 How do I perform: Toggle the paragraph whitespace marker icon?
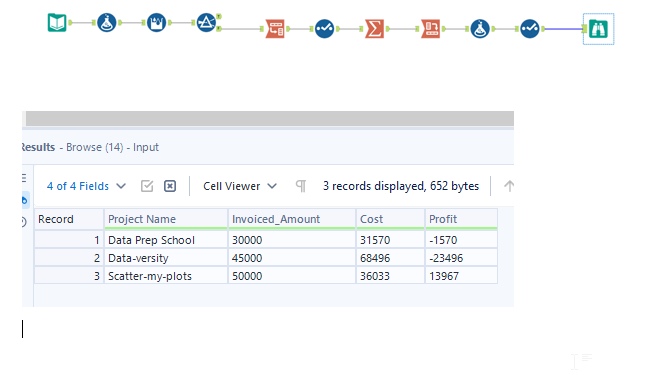(301, 186)
